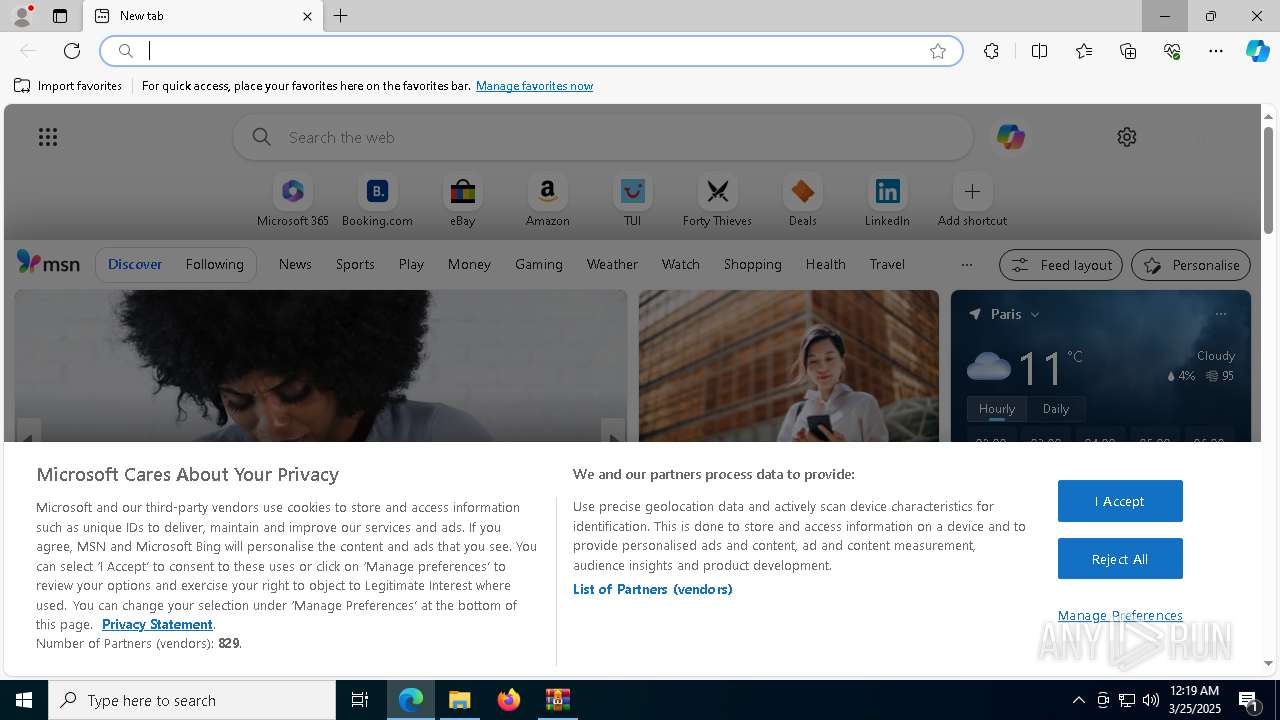Click the Personalise button
The height and width of the screenshot is (720, 1280).
point(1191,265)
